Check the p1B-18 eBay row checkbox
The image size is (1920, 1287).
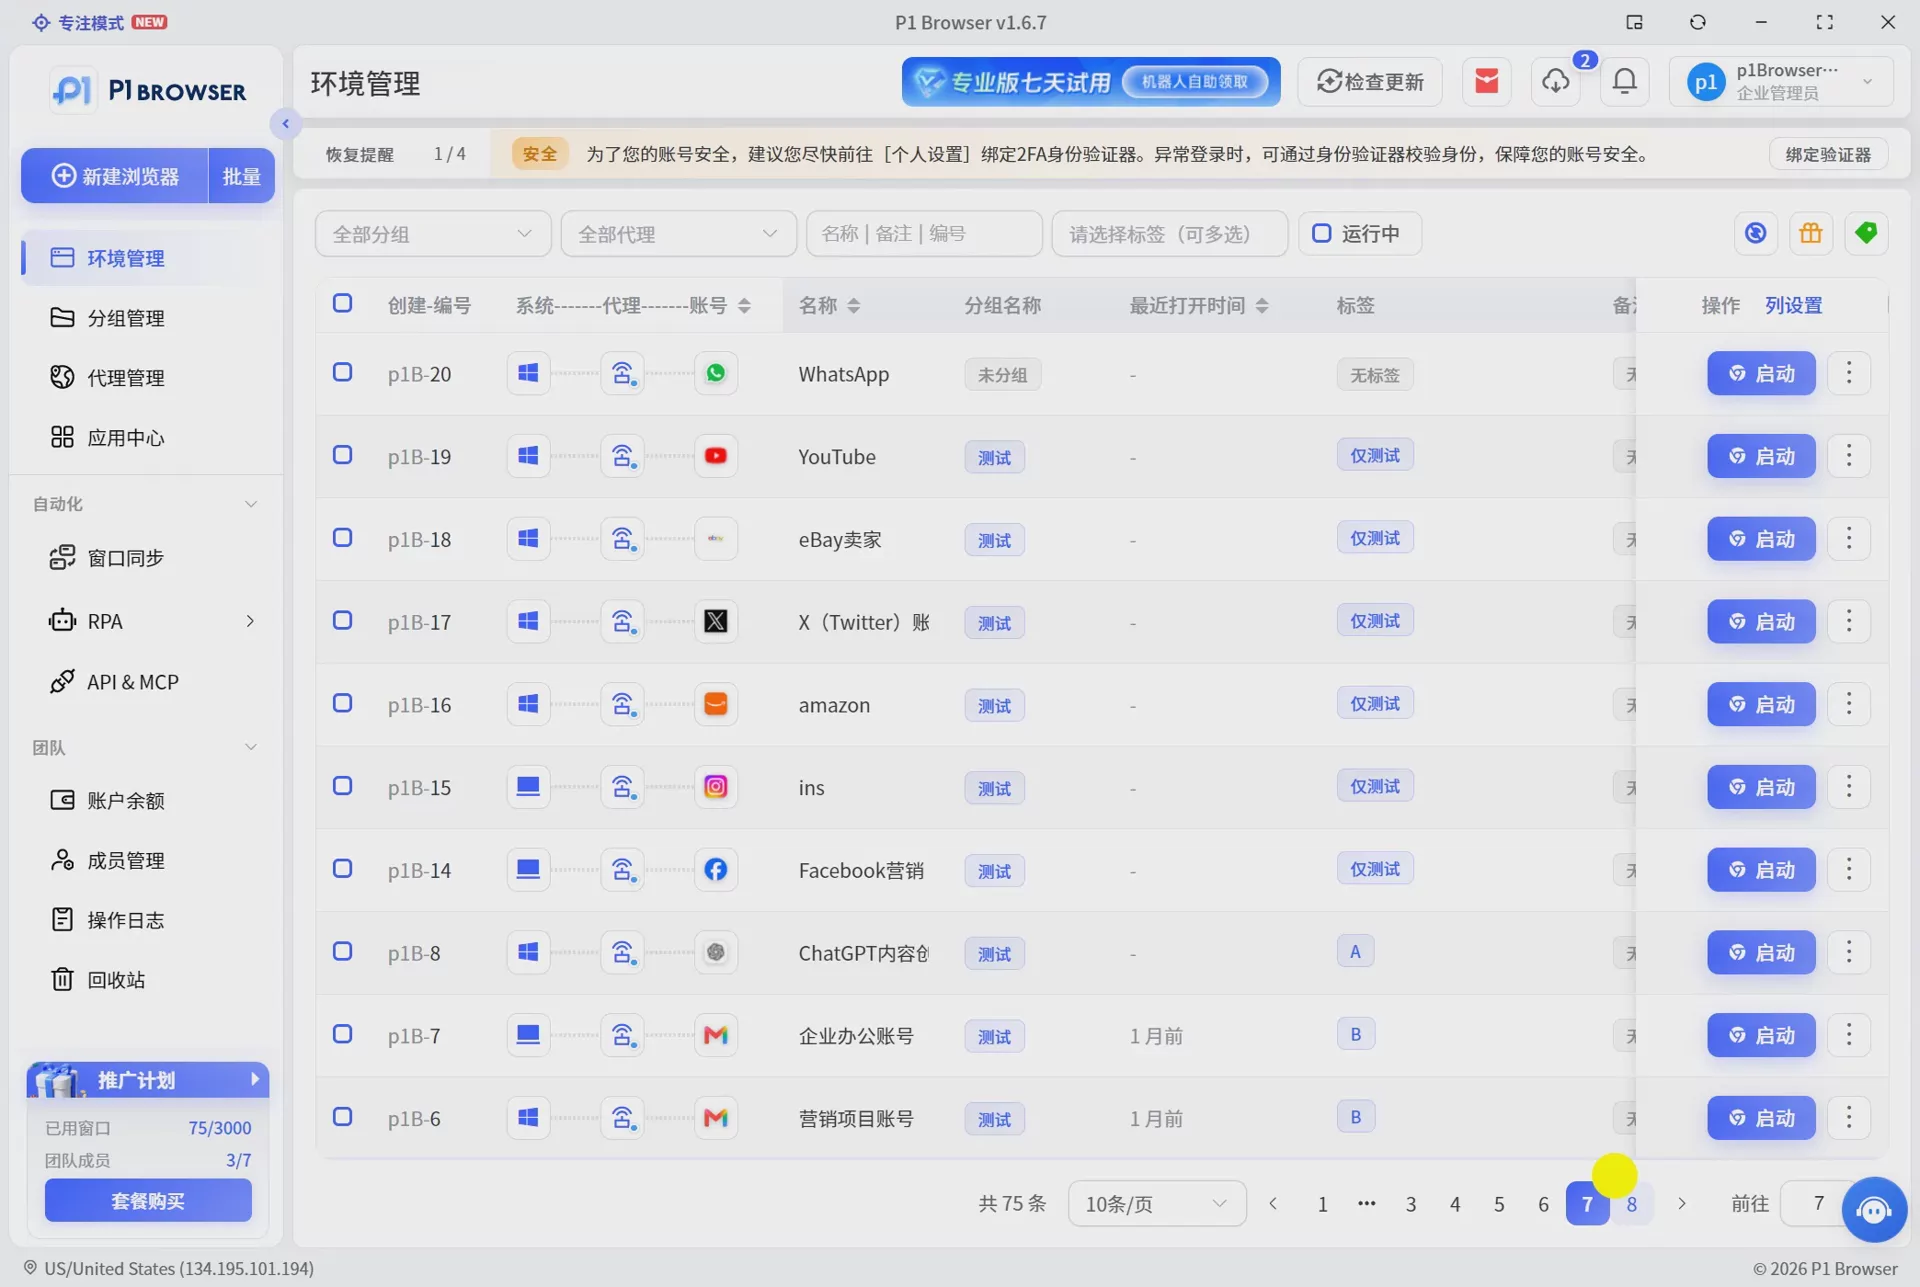342,538
